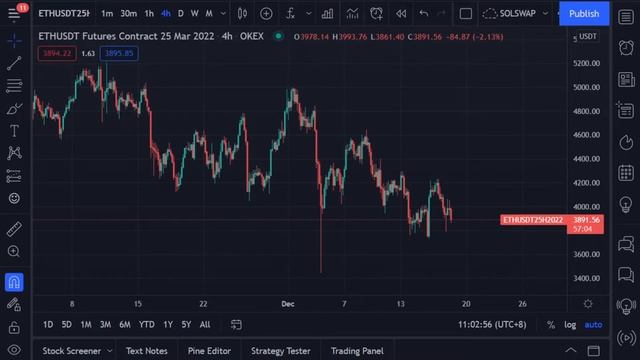640x360 pixels.
Task: Open the streams broadcast icon
Action: point(626,338)
